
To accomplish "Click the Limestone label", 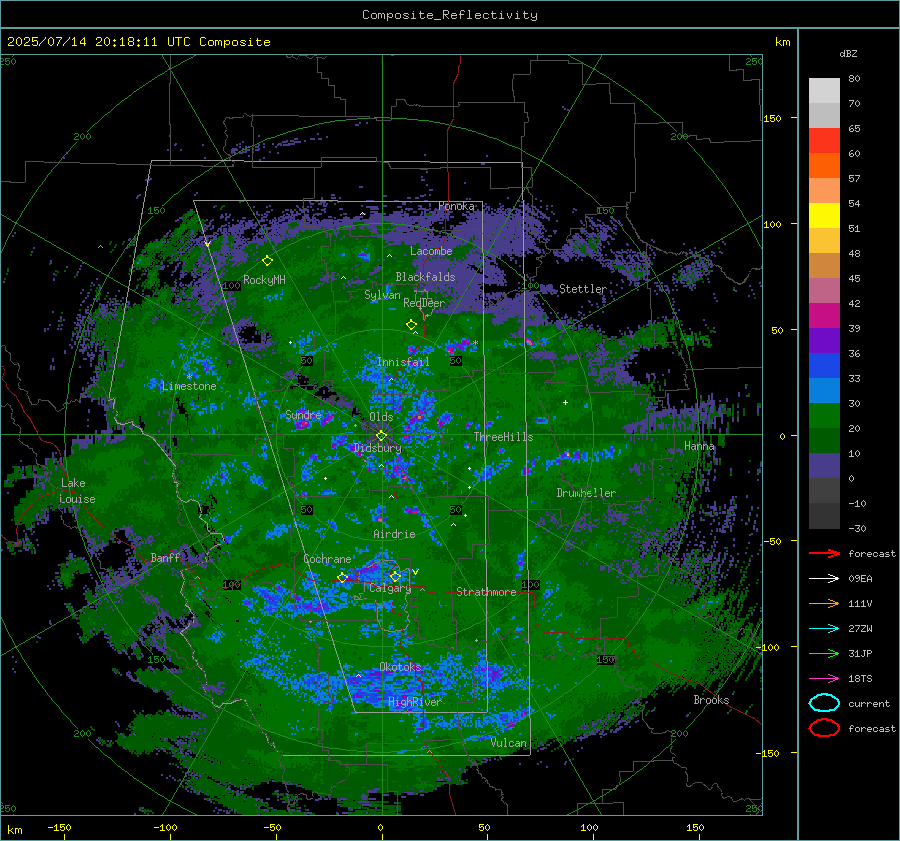I will click(189, 386).
